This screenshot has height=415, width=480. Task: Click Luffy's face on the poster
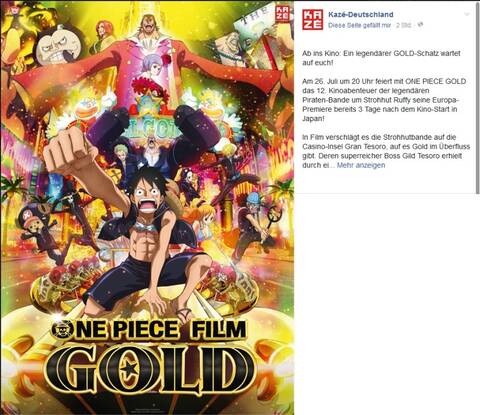[147, 195]
